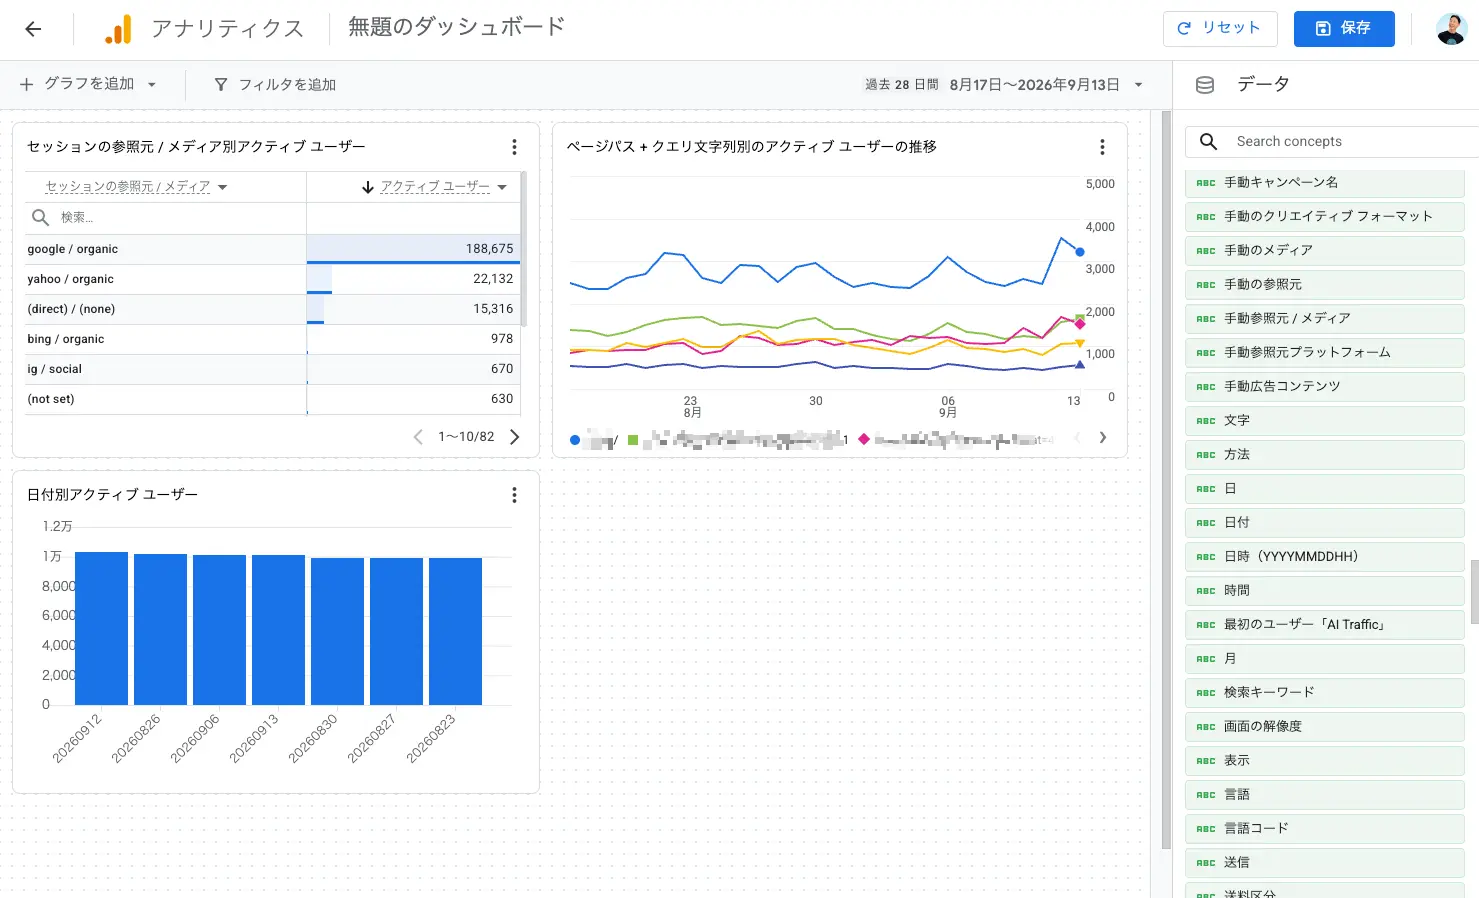Expand アクティブ ユーザー metric dropdown arrow
Viewport: 1479px width, 898px height.
click(502, 187)
